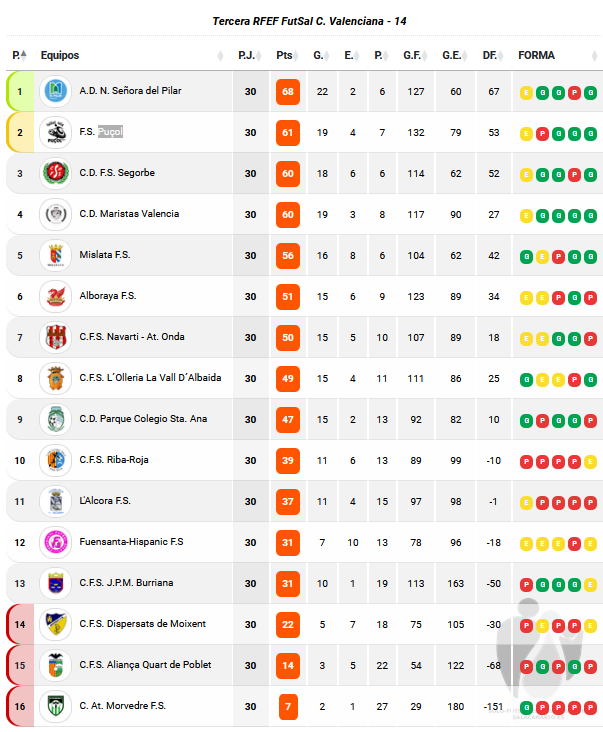The width and height of the screenshot is (603, 732).
Task: Sort table by Pts column
Action: coord(284,55)
